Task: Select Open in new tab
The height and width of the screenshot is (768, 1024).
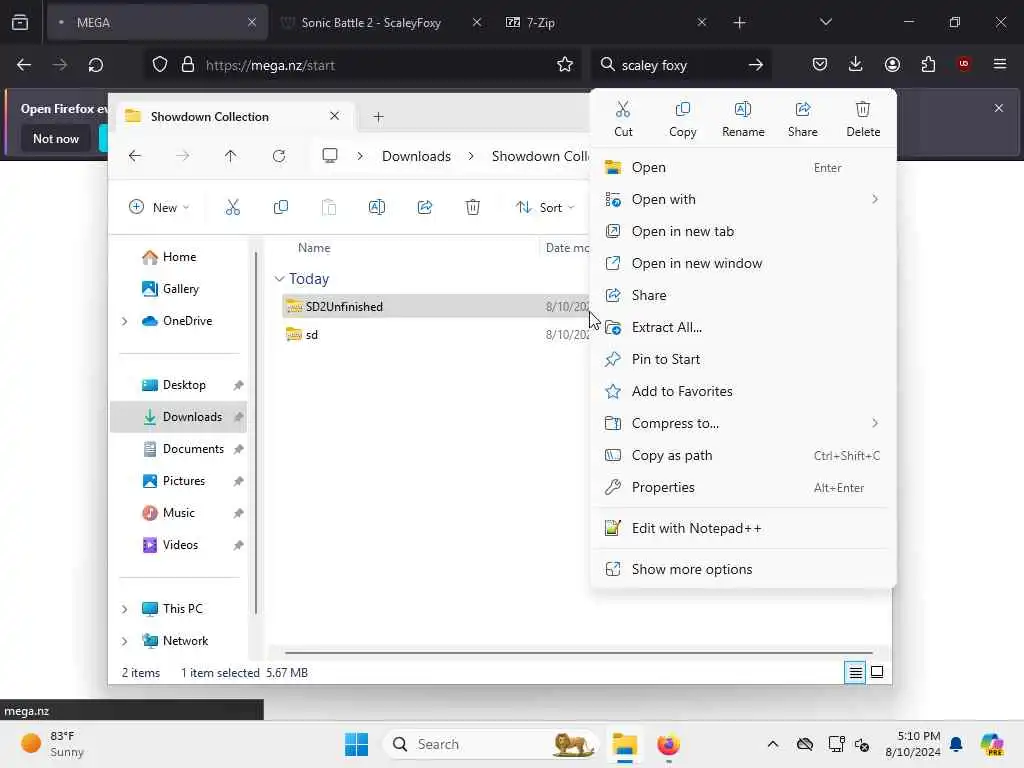Action: 743,231
